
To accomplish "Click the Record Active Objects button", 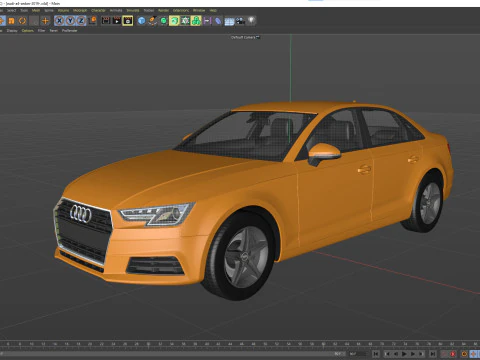I will (444, 354).
